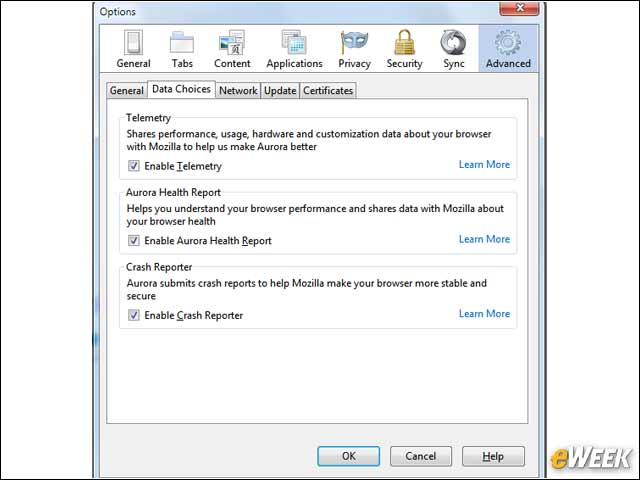Switch to the Certificates sub-tab
640x480 pixels.
click(328, 91)
